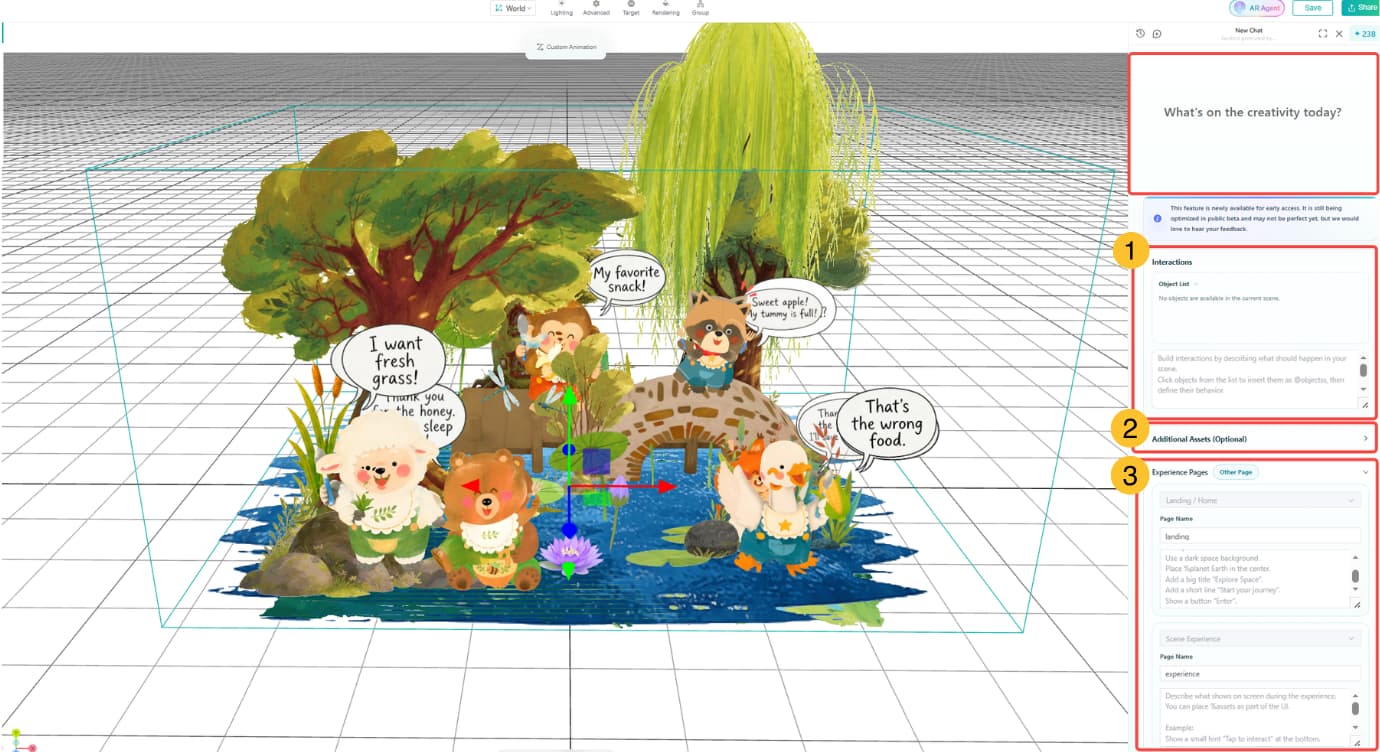This screenshot has width=1380, height=752.
Task: Collapse the Experience Pages section
Action: click(x=1365, y=472)
